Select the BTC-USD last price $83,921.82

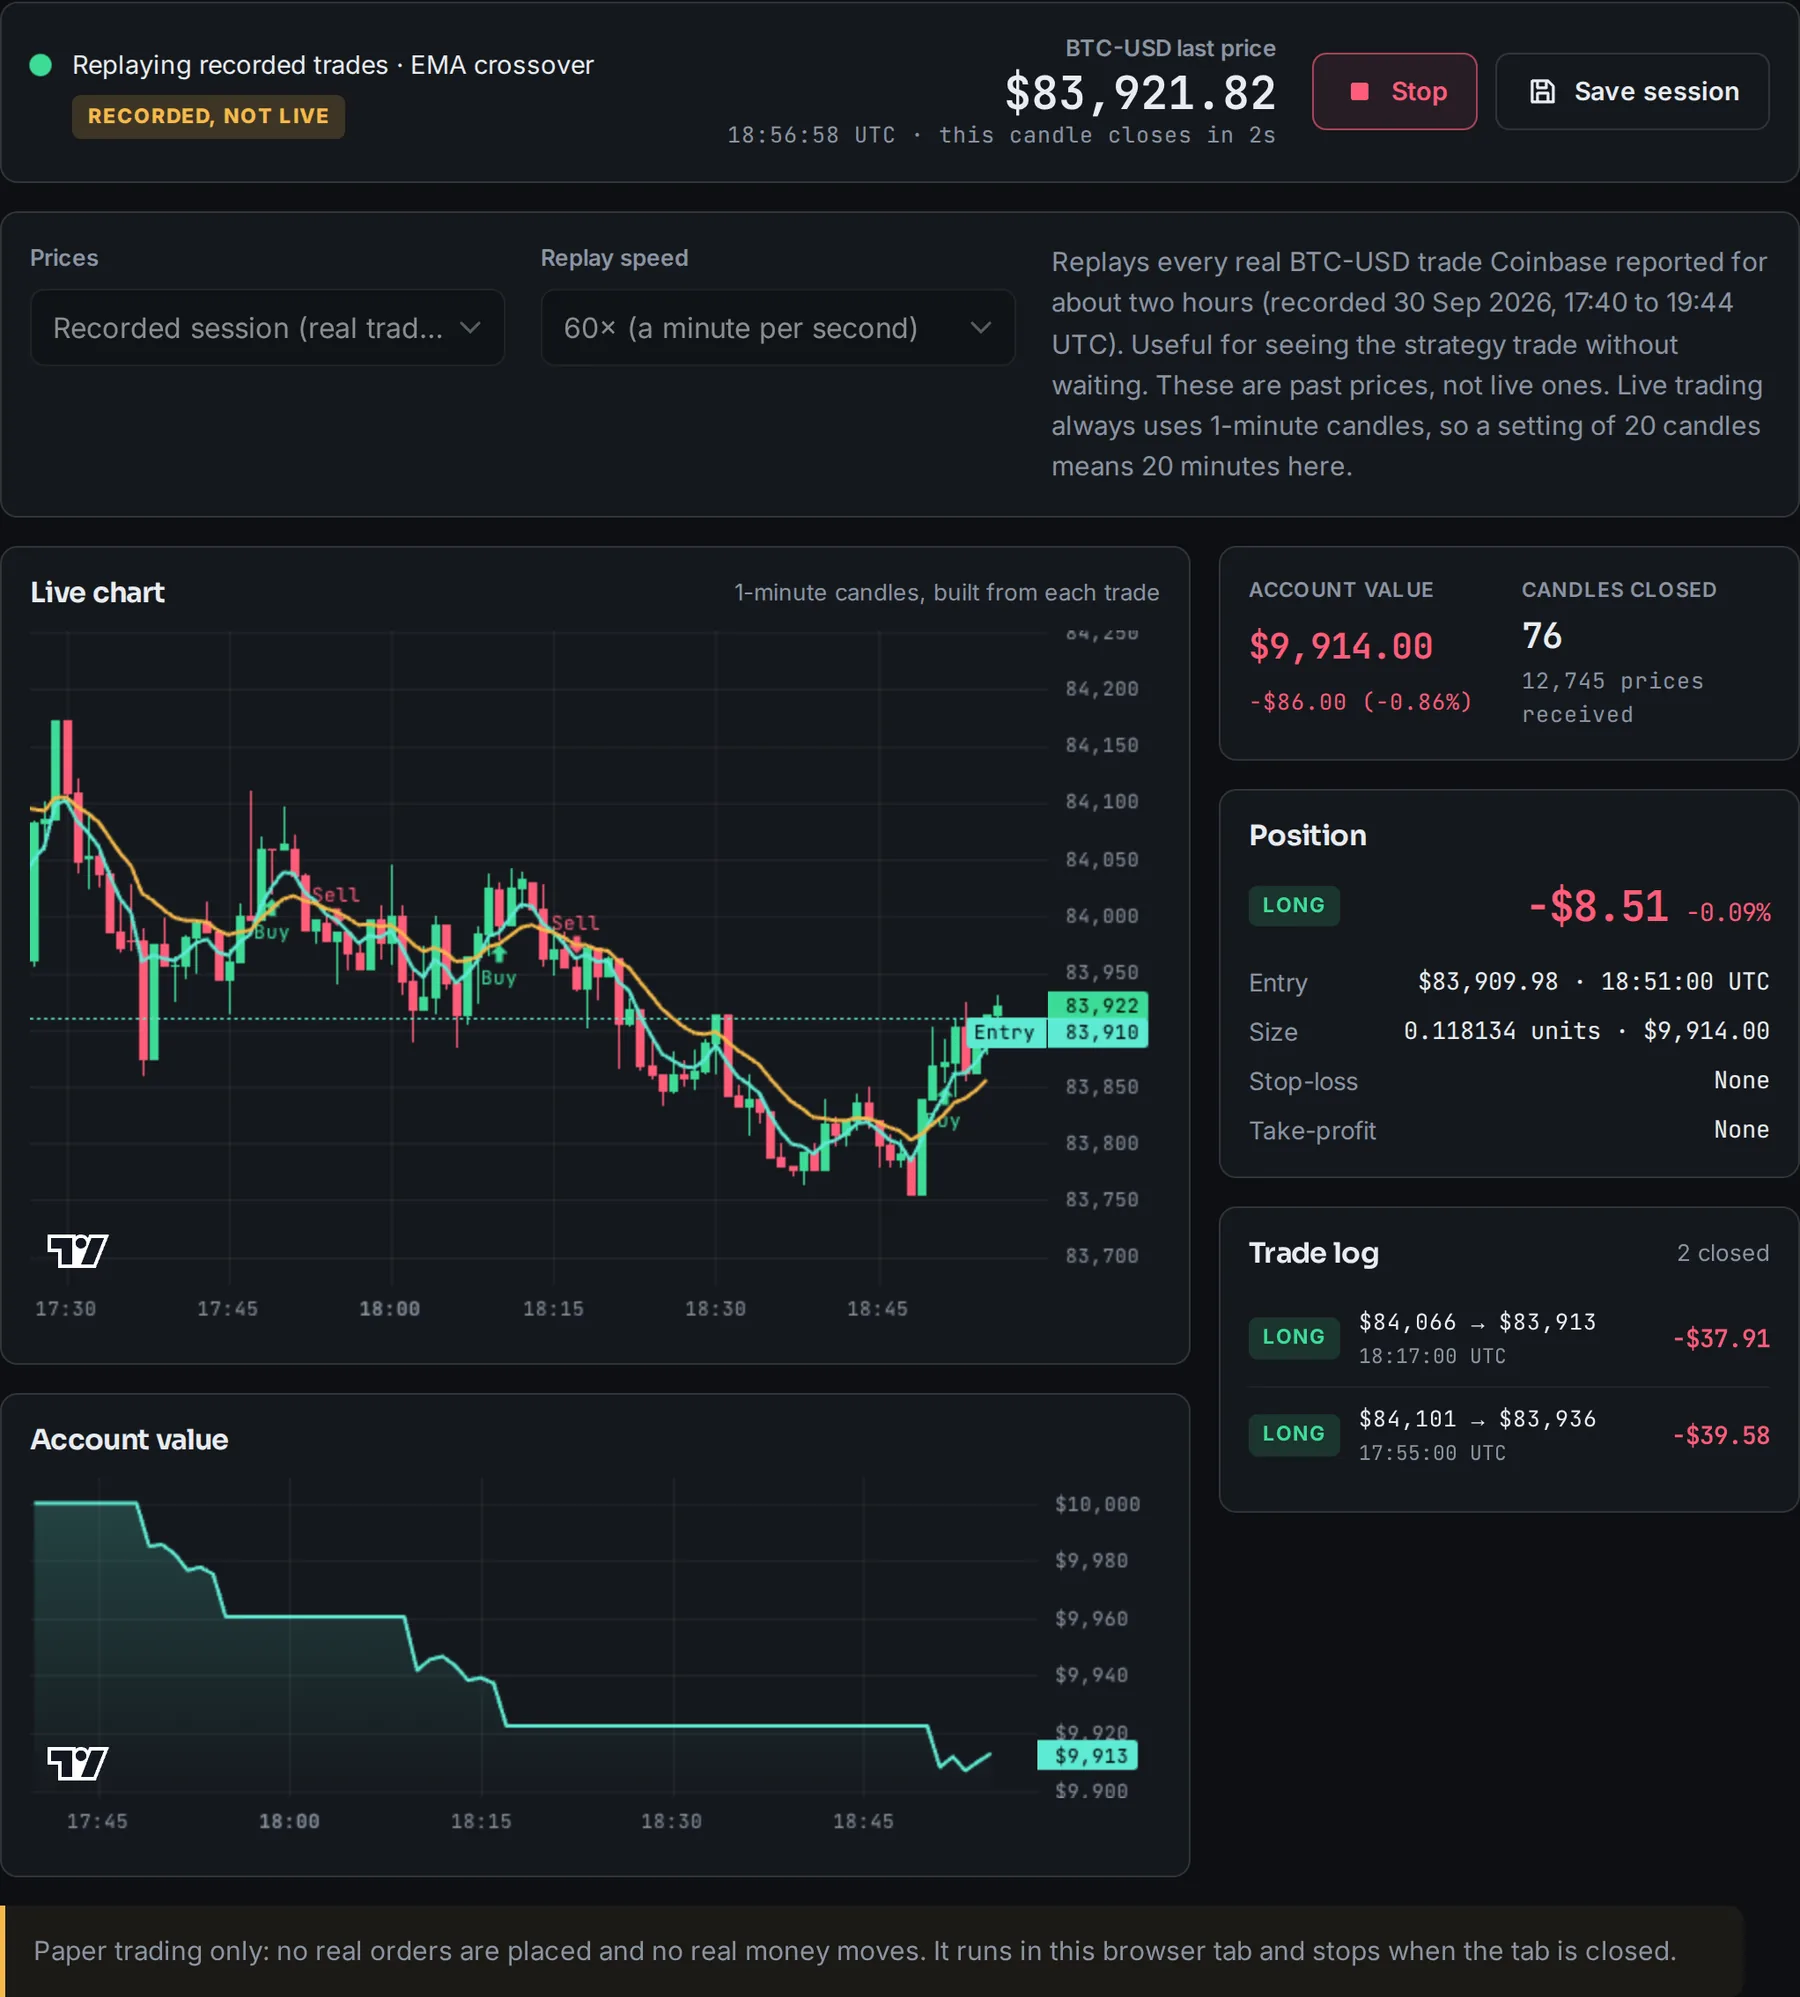point(1140,93)
